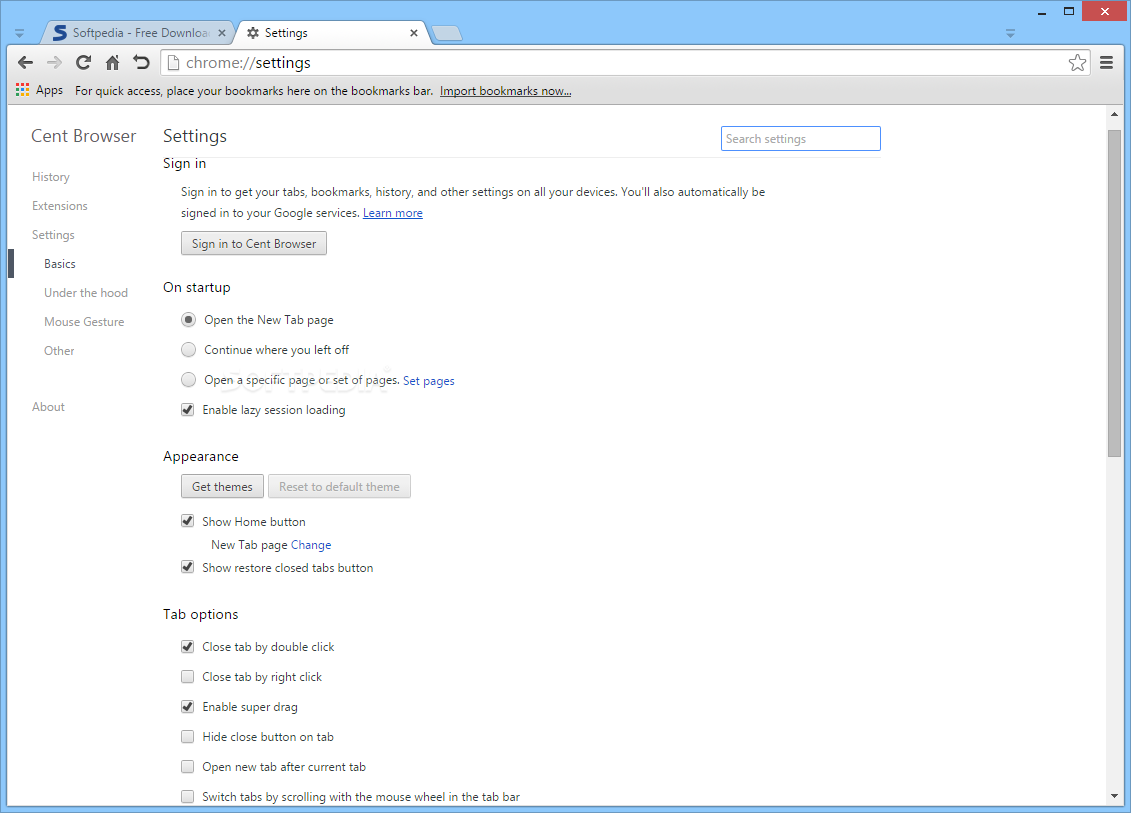Click the Get themes button
Viewport: 1131px width, 813px height.
222,486
